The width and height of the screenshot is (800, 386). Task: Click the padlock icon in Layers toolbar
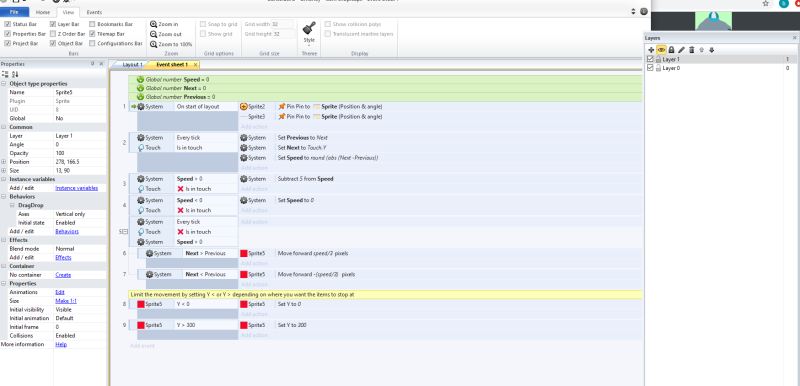(671, 50)
